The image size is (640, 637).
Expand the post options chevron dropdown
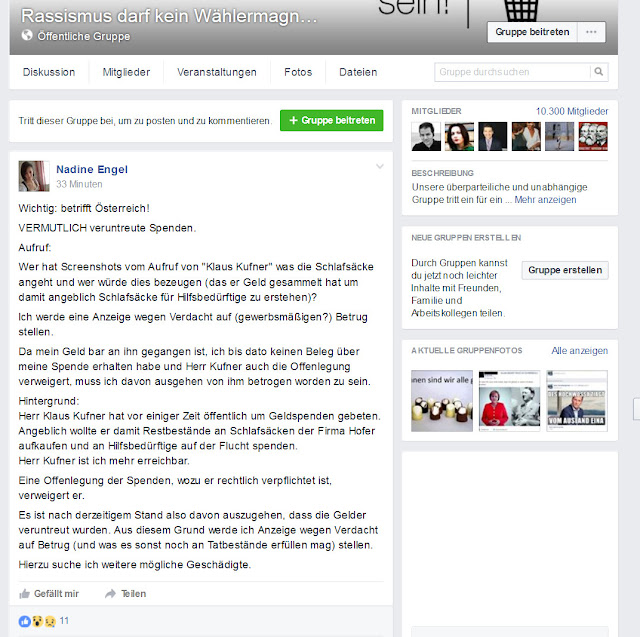(380, 166)
